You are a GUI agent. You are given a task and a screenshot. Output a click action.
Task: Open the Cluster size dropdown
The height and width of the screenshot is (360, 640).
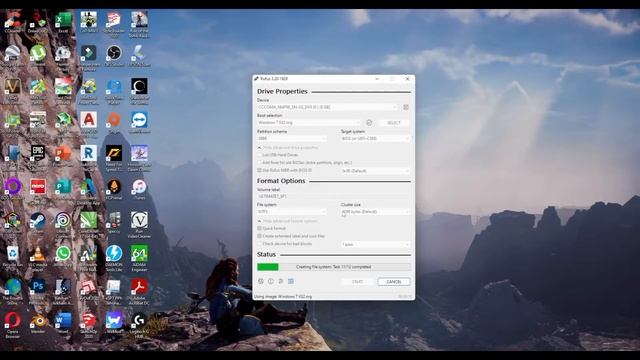point(376,211)
